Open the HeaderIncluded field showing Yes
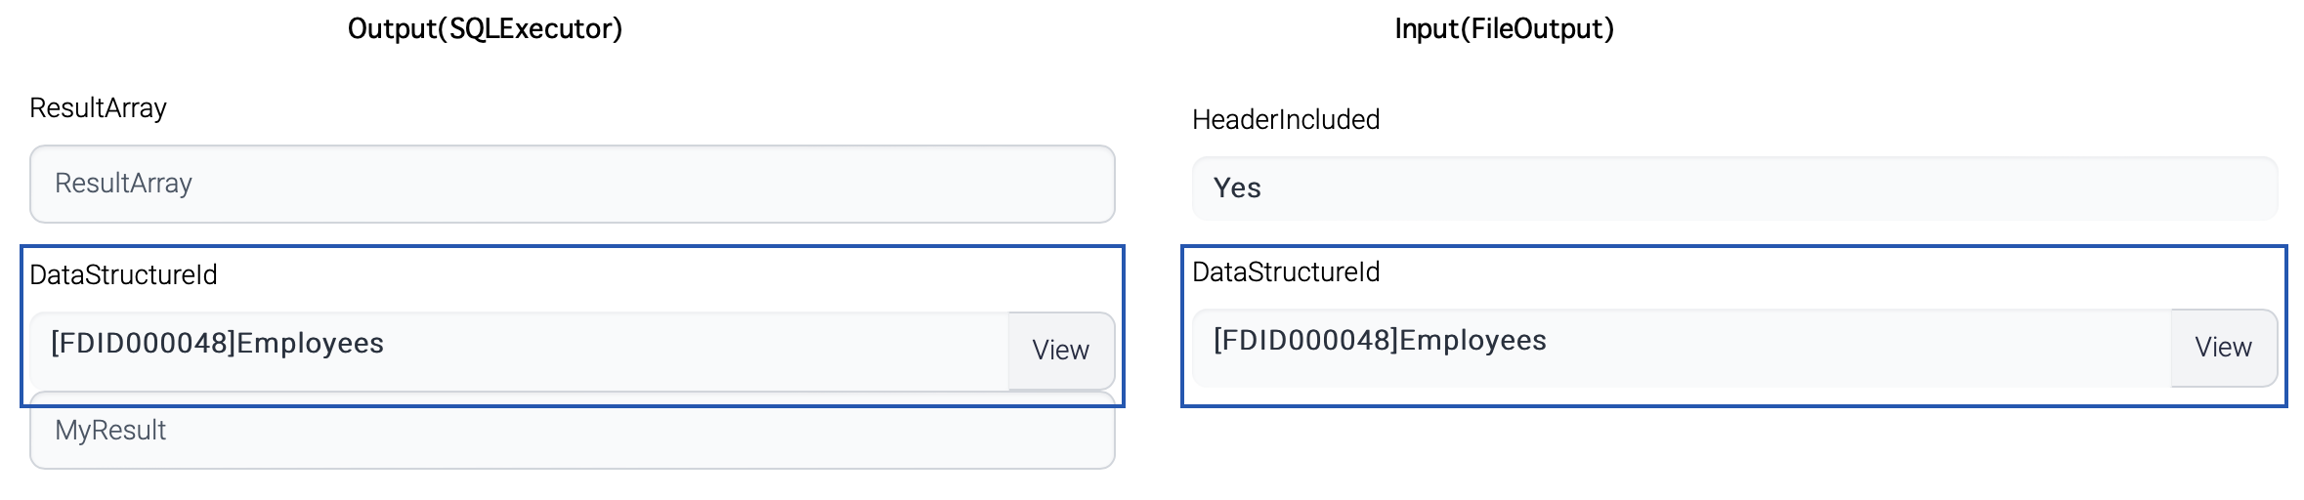The image size is (2304, 500). pos(1733,188)
